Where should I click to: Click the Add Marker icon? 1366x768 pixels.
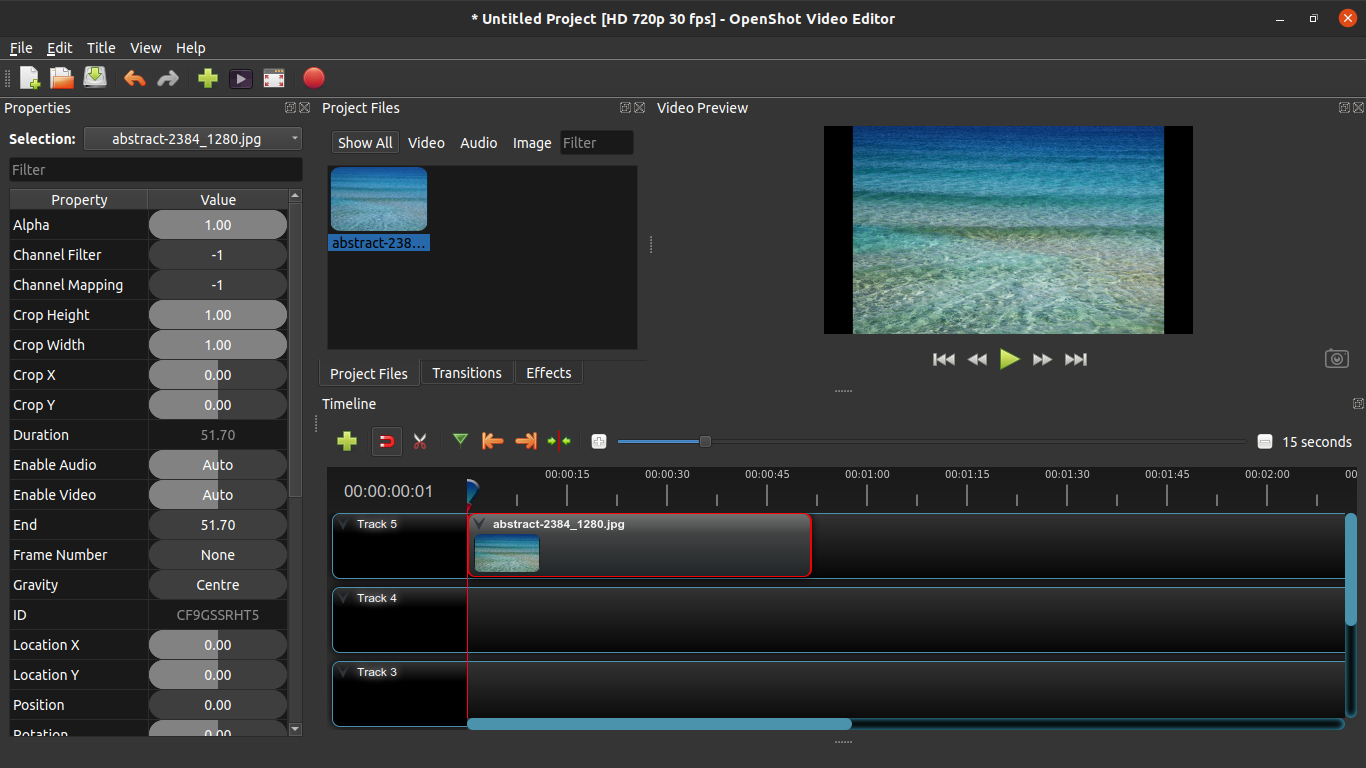461,441
